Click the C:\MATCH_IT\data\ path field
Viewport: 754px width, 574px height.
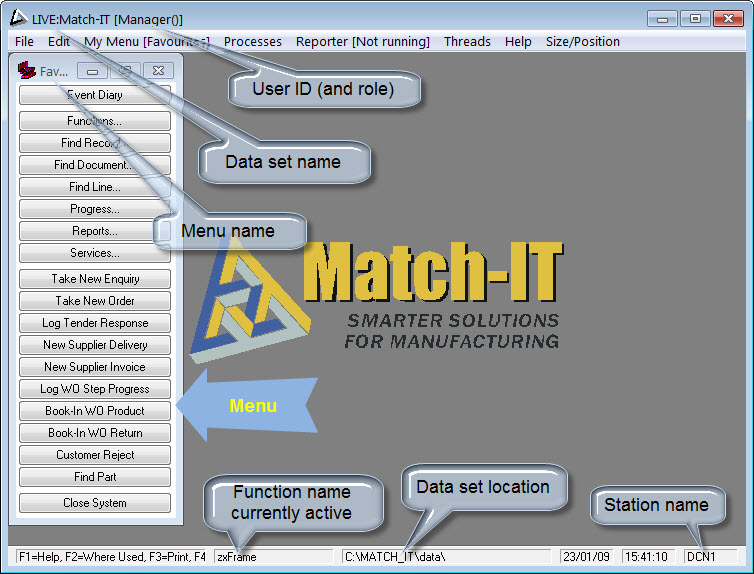click(446, 557)
